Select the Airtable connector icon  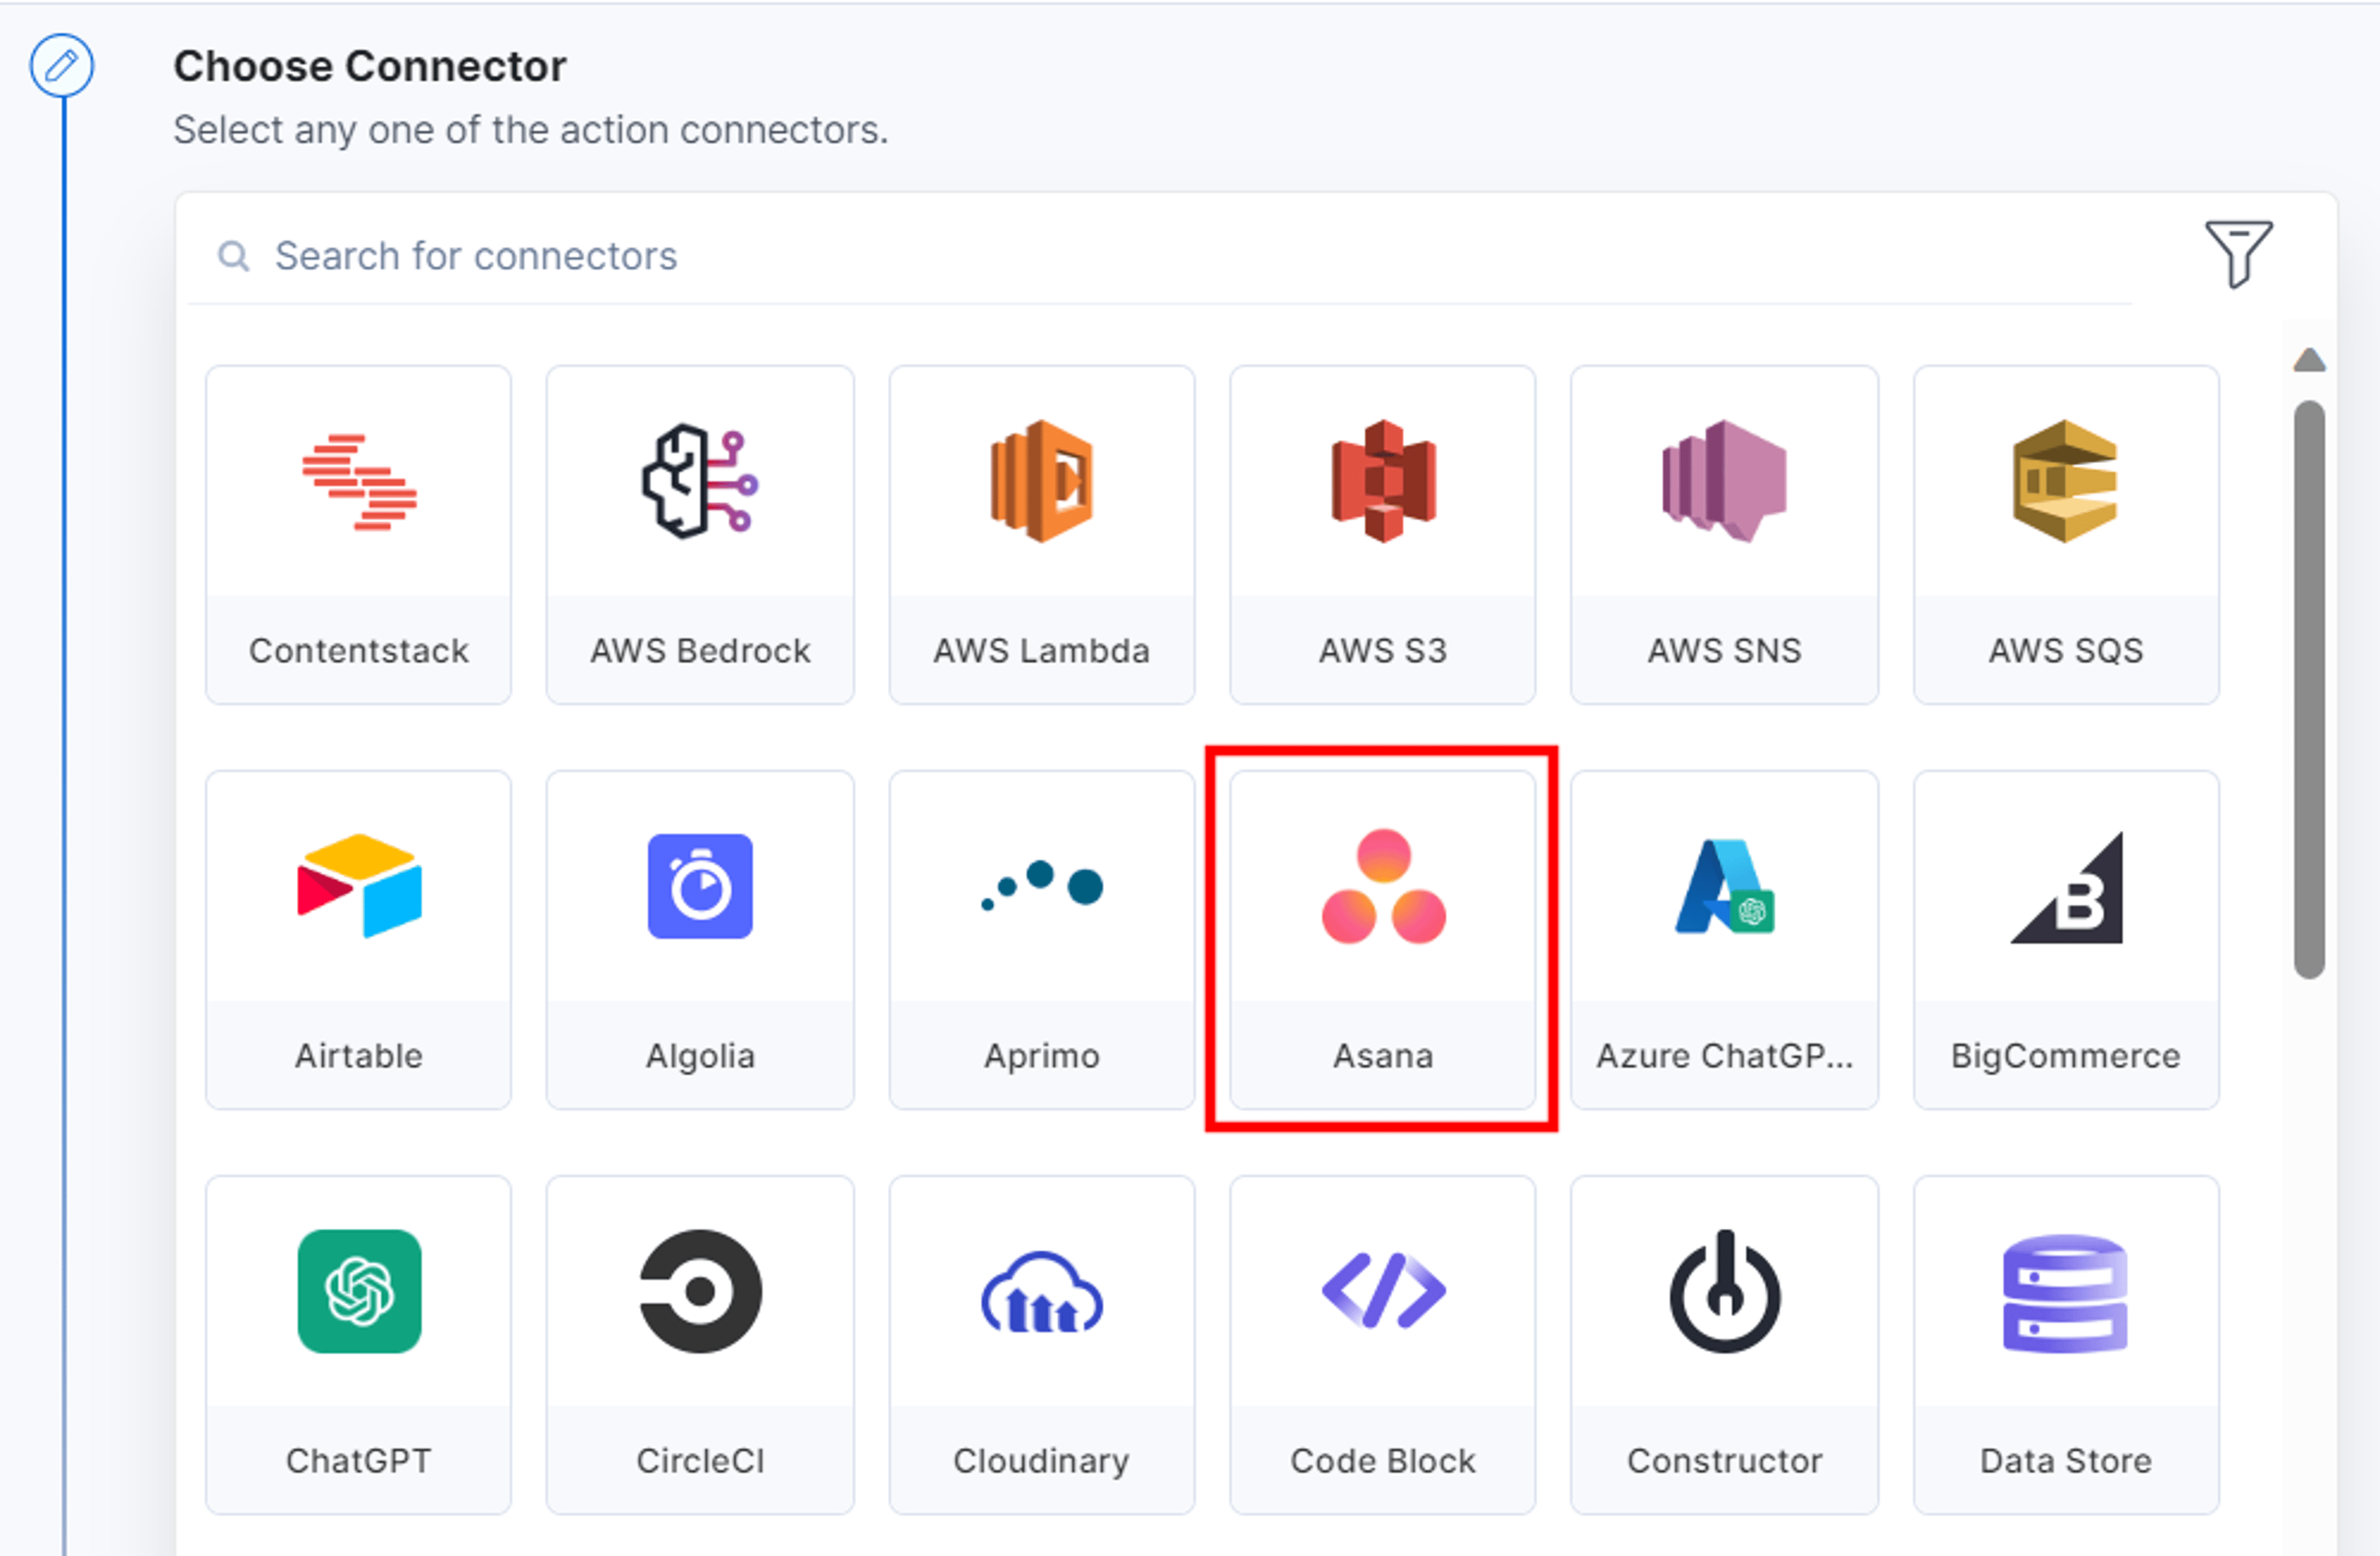[x=359, y=886]
